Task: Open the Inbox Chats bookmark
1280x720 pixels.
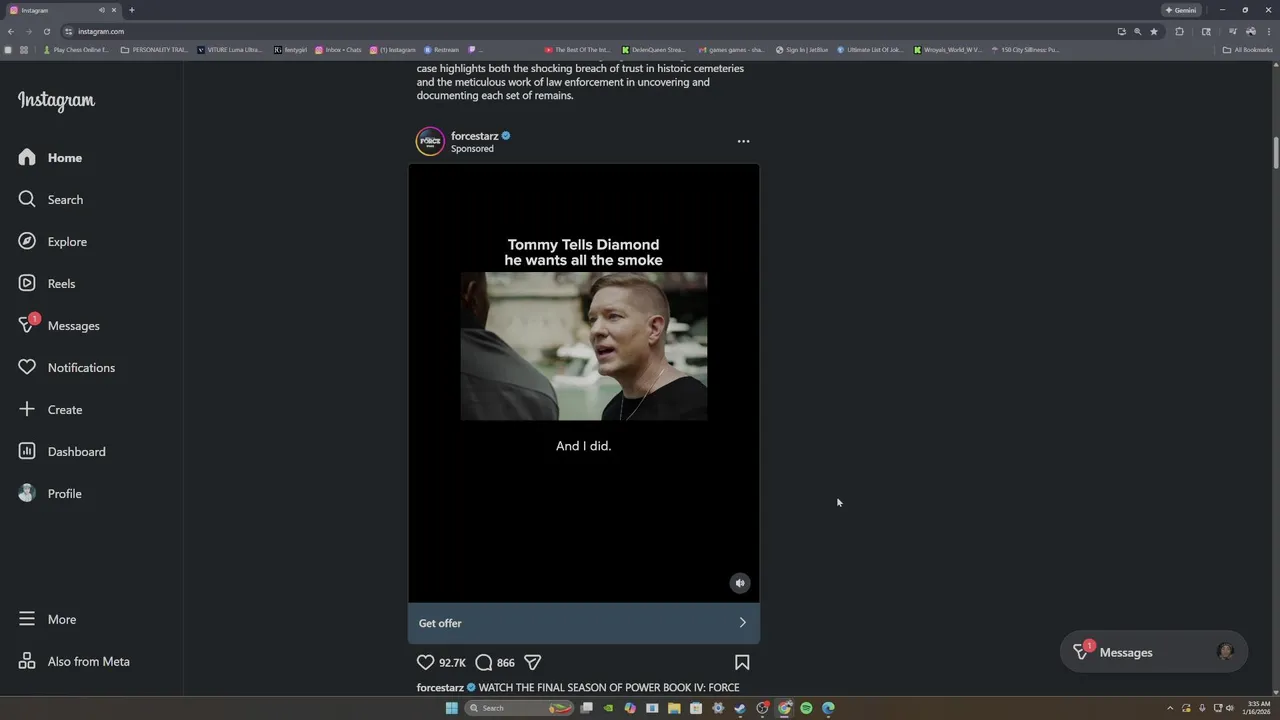Action: pyautogui.click(x=339, y=49)
